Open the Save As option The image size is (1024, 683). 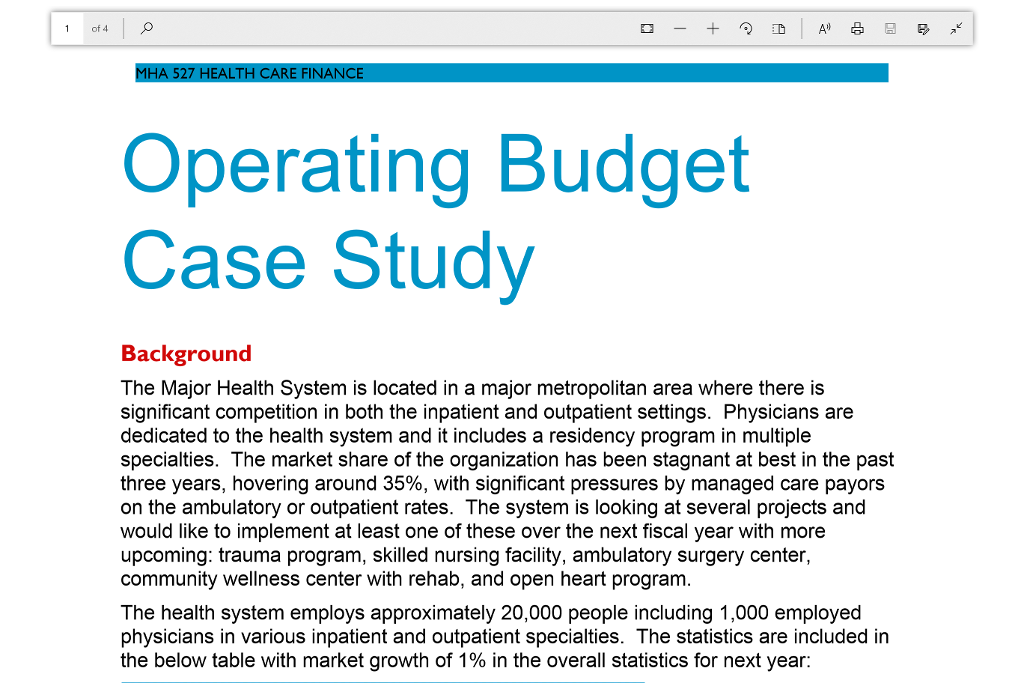(x=923, y=28)
